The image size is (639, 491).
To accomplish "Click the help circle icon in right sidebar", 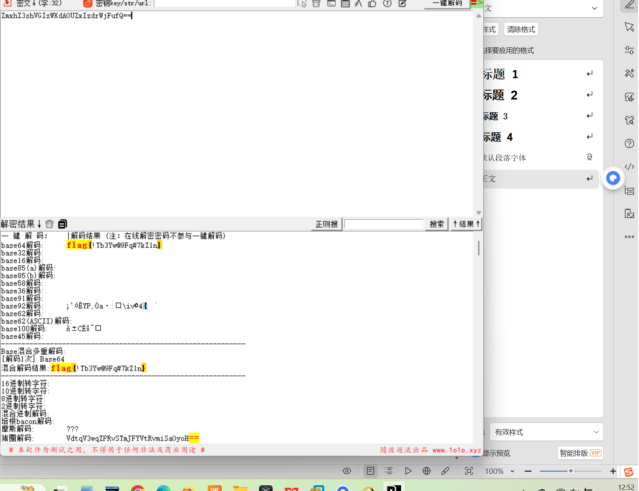I will coord(629,143).
